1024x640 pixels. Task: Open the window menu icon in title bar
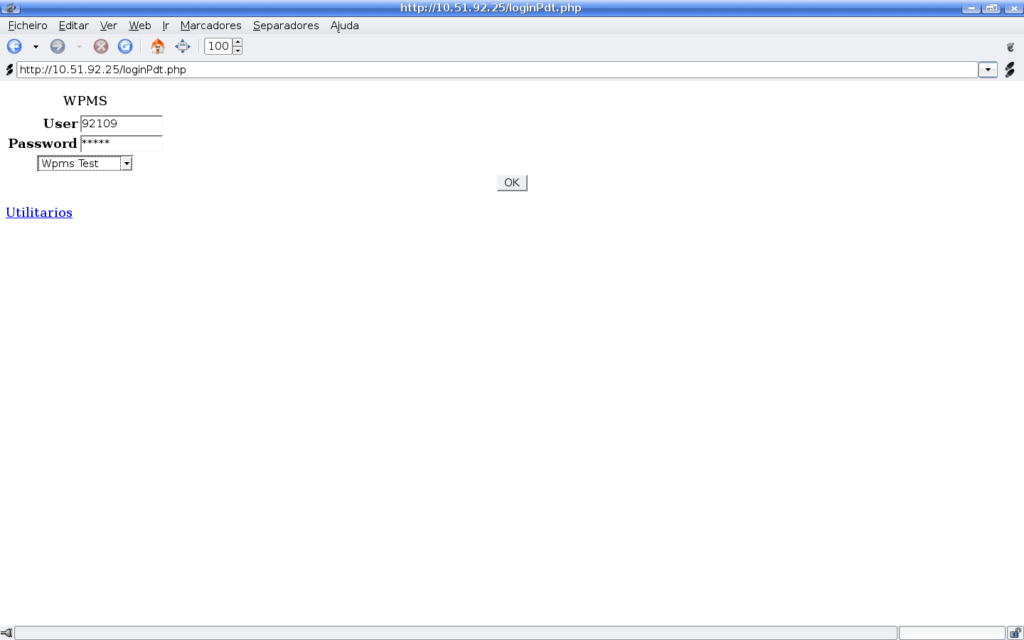10,8
